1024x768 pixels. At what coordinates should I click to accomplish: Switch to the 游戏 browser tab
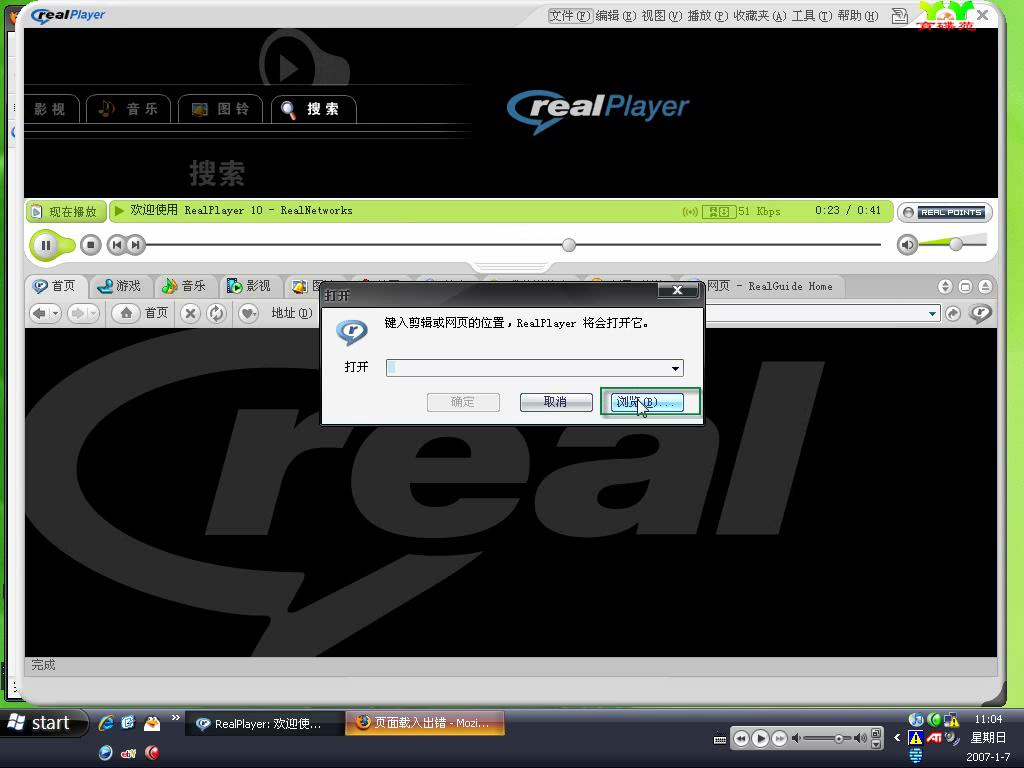tap(119, 286)
